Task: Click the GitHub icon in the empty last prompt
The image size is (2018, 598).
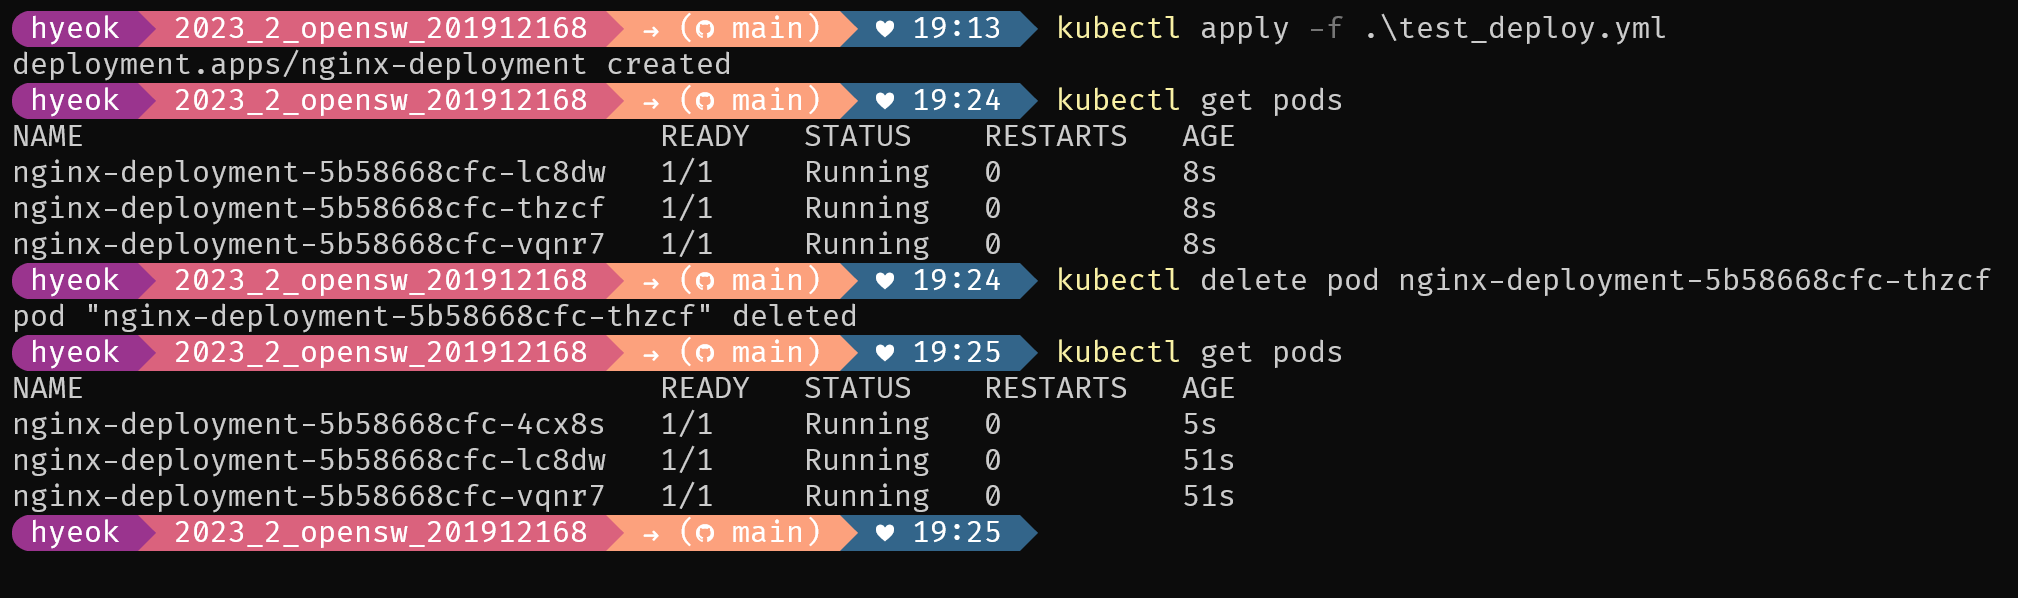Action: 706,533
